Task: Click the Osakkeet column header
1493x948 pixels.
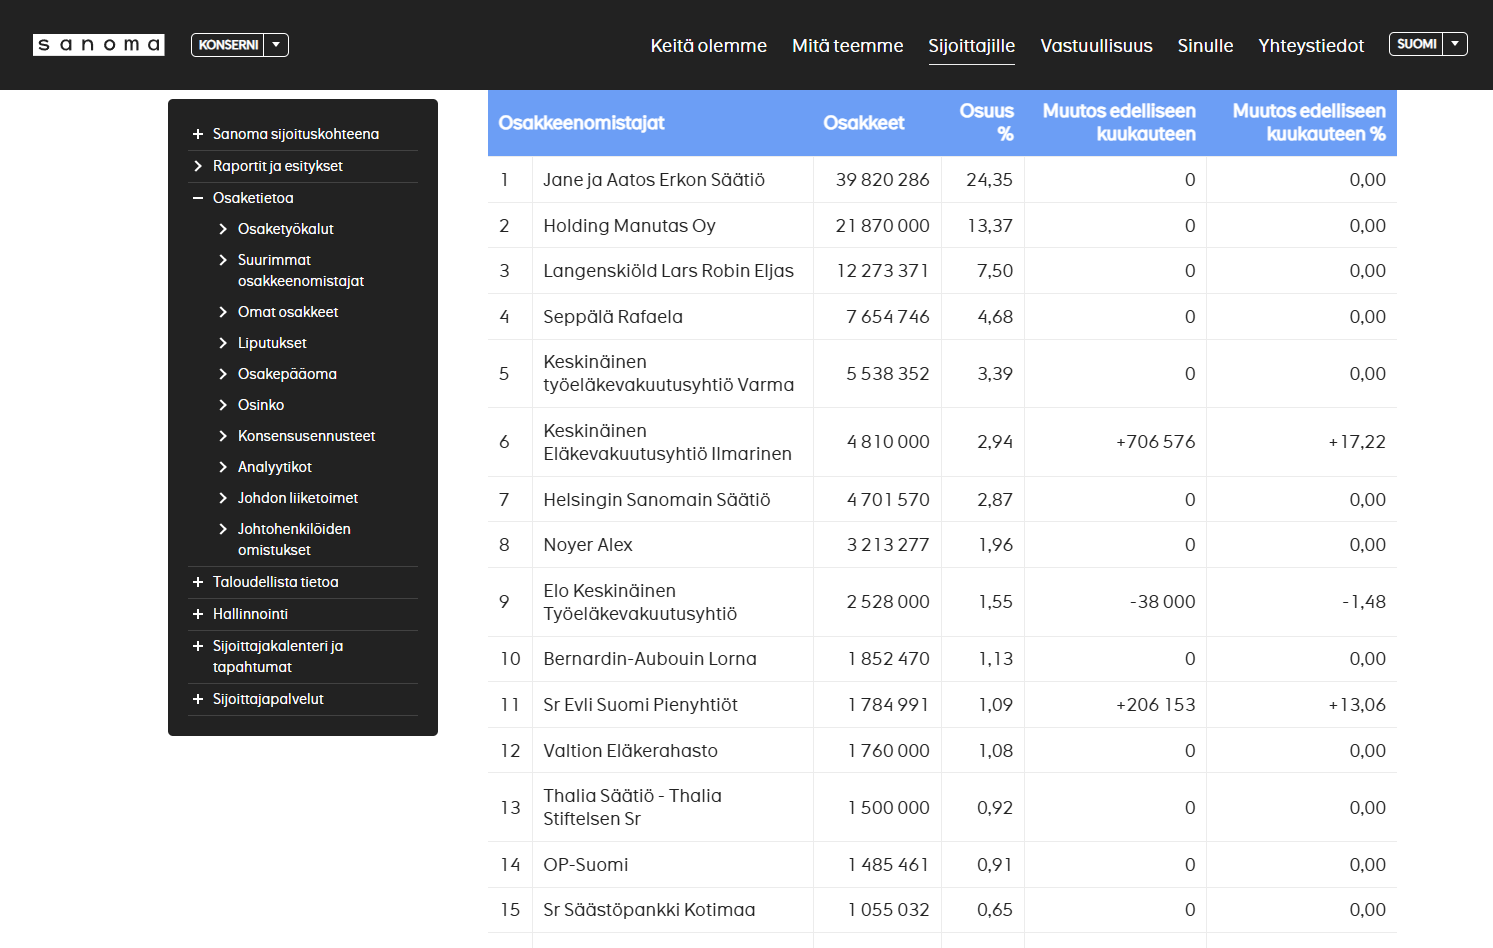Action: point(864,123)
